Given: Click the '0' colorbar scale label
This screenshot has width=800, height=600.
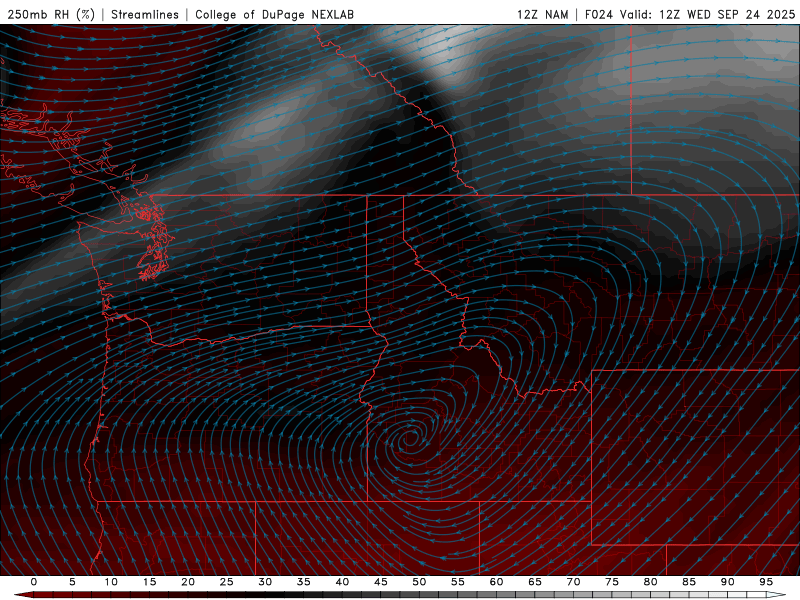Looking at the screenshot, I should (x=34, y=582).
